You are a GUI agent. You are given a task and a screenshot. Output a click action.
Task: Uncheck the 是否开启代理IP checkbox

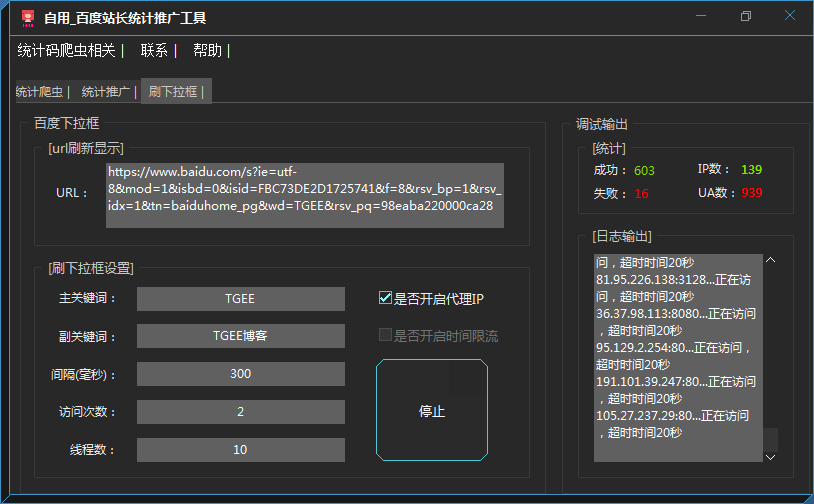[x=385, y=298]
